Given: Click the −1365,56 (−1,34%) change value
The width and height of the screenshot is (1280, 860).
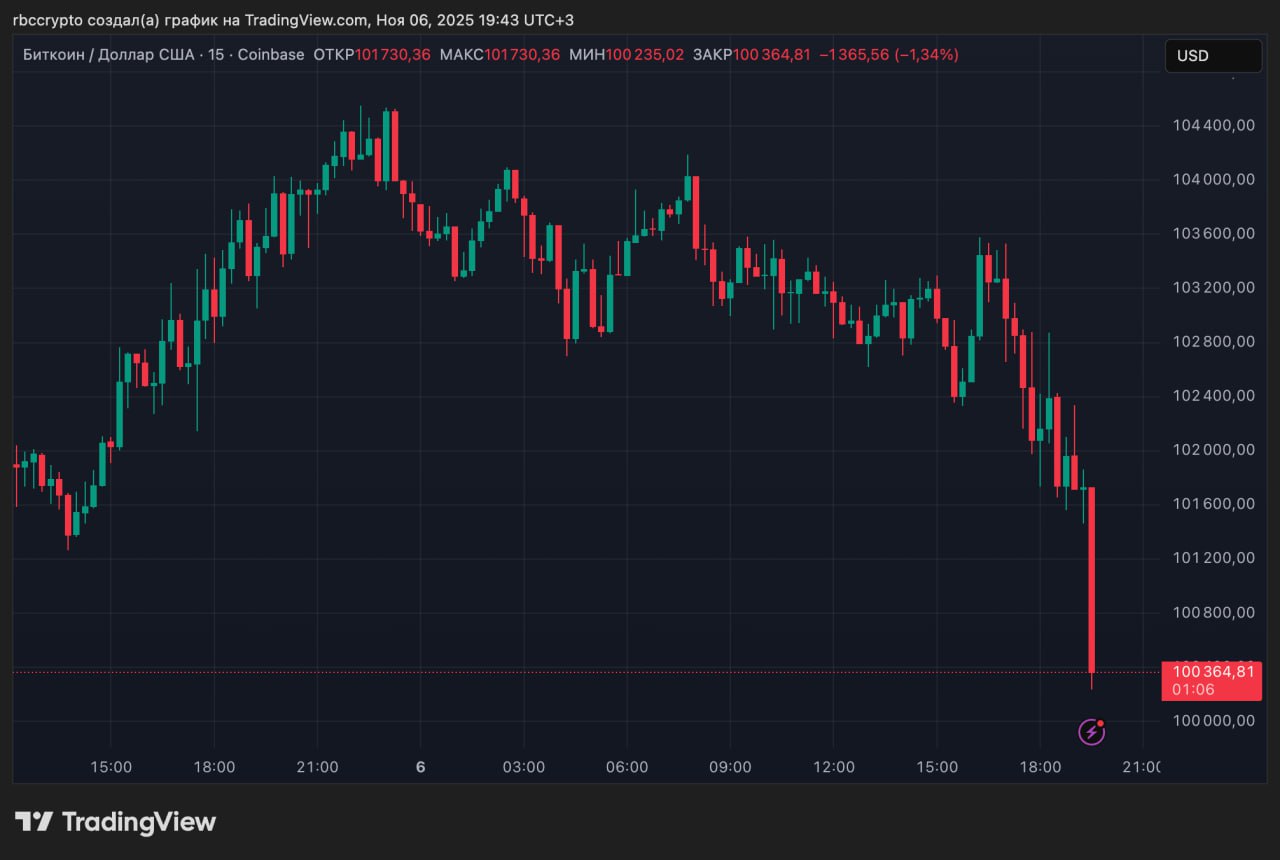Looking at the screenshot, I should coord(888,55).
